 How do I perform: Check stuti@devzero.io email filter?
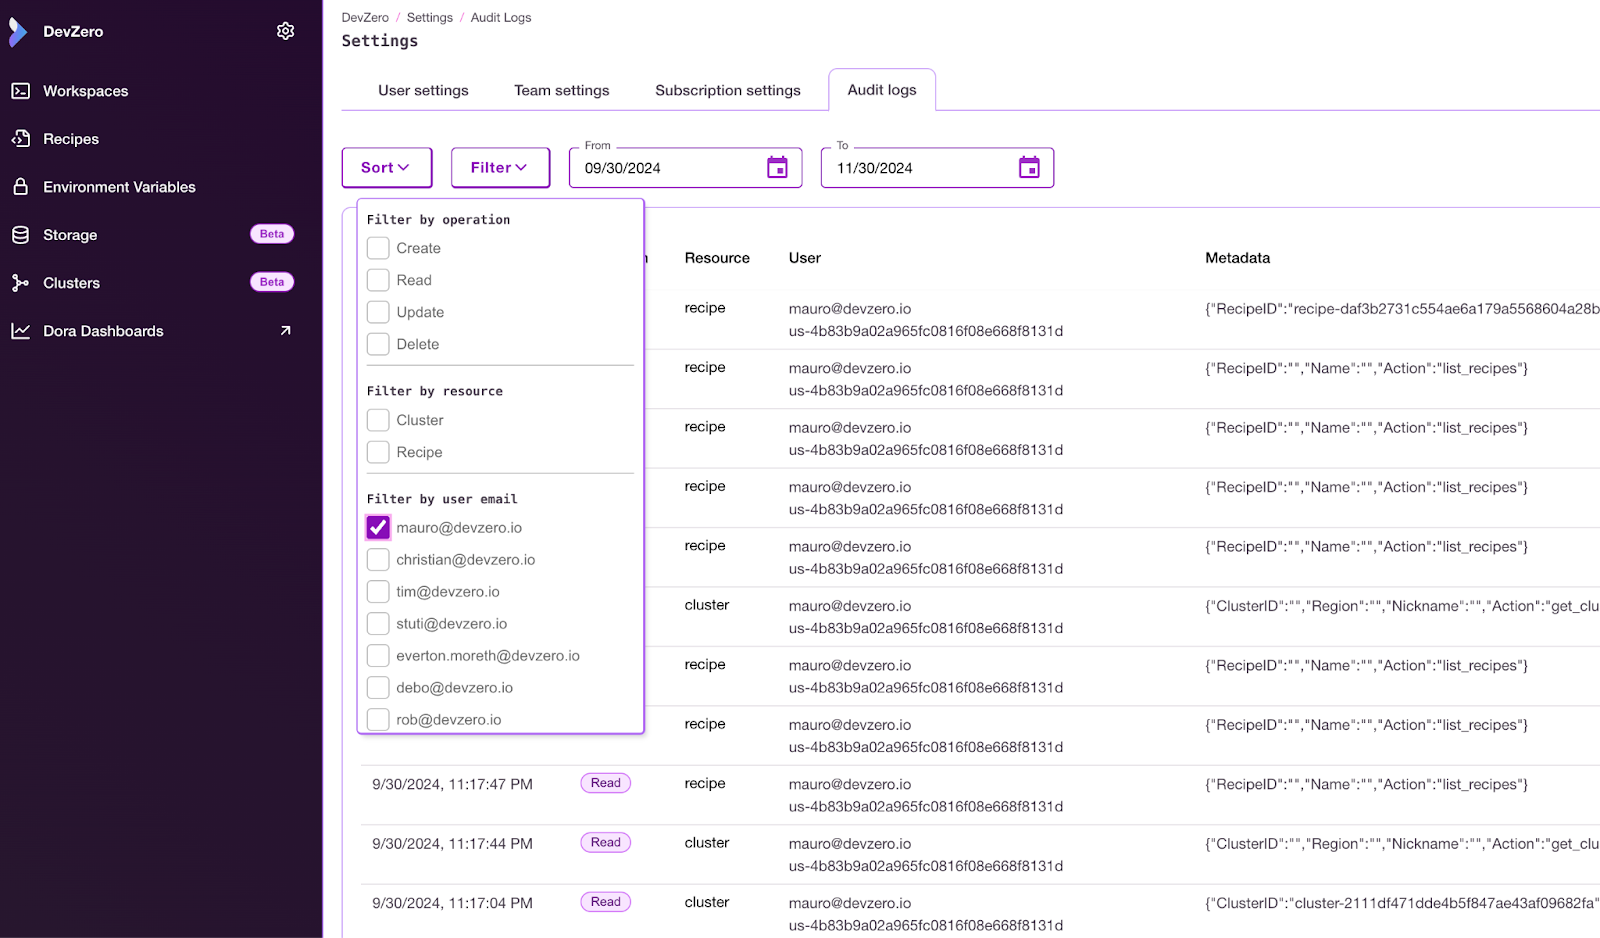(378, 623)
